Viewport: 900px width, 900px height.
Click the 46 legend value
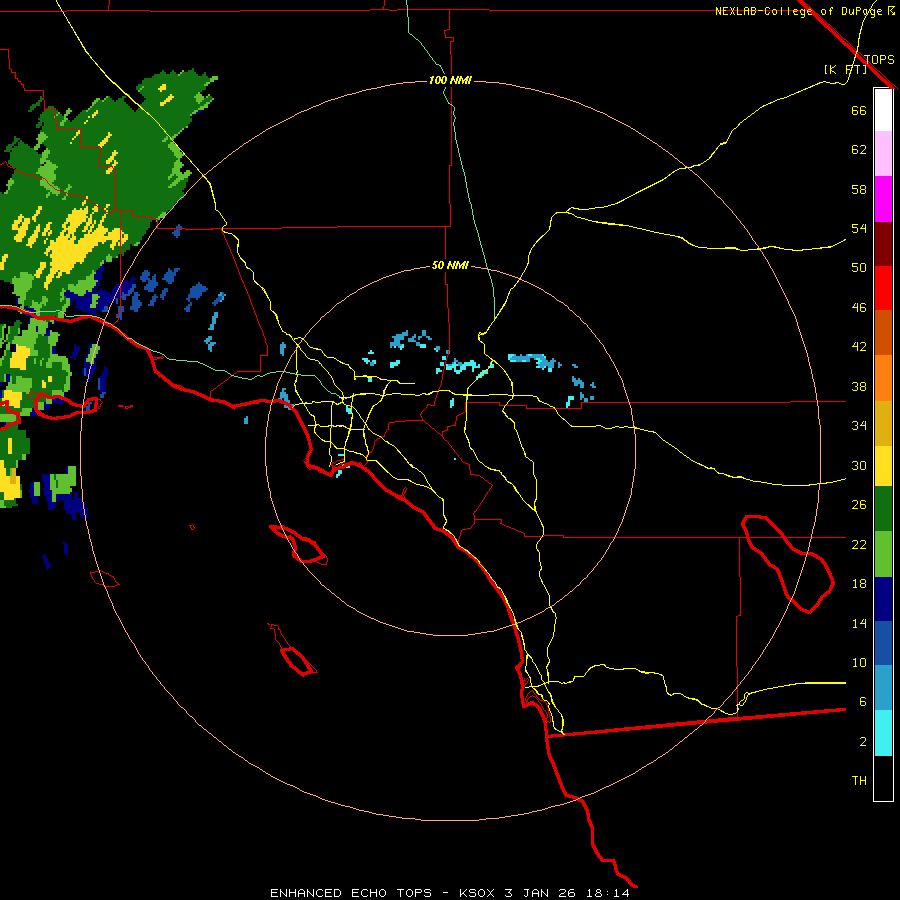[x=859, y=308]
